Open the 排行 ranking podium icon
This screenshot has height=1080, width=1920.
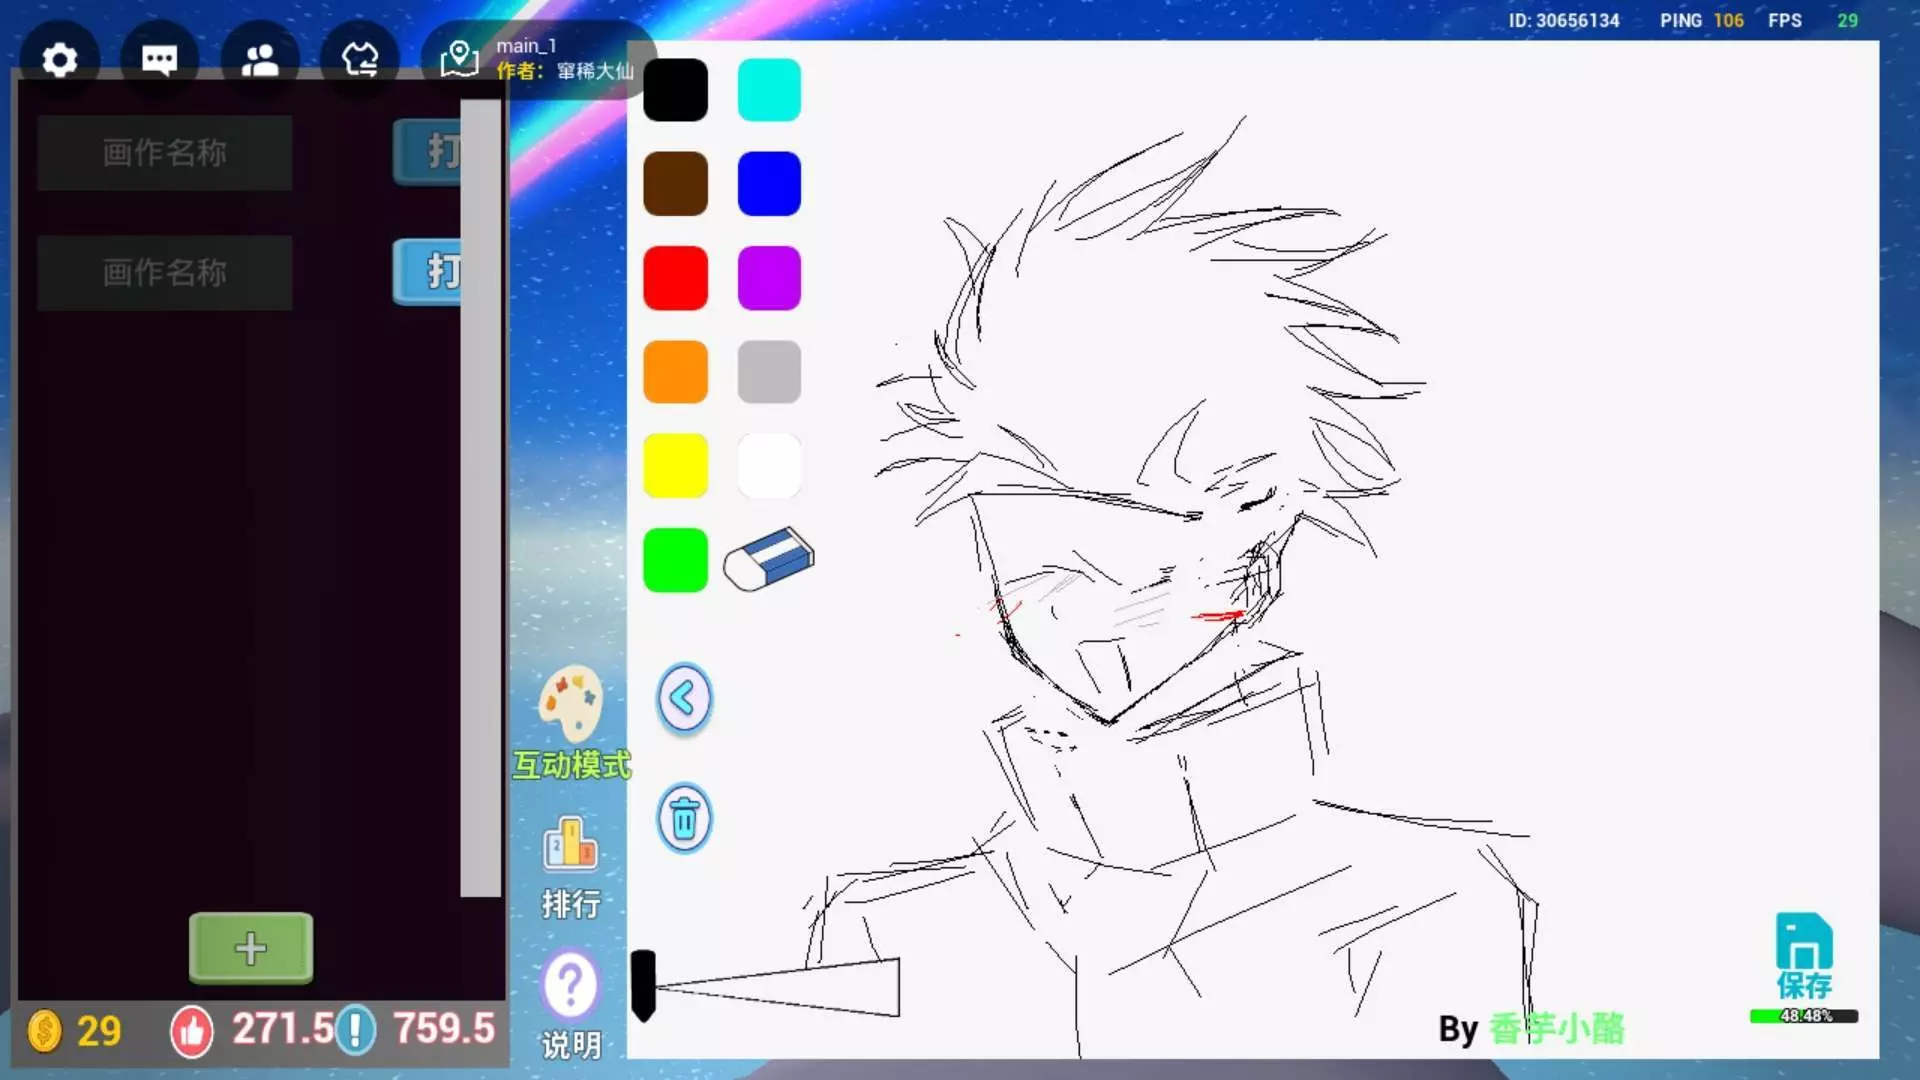[571, 846]
